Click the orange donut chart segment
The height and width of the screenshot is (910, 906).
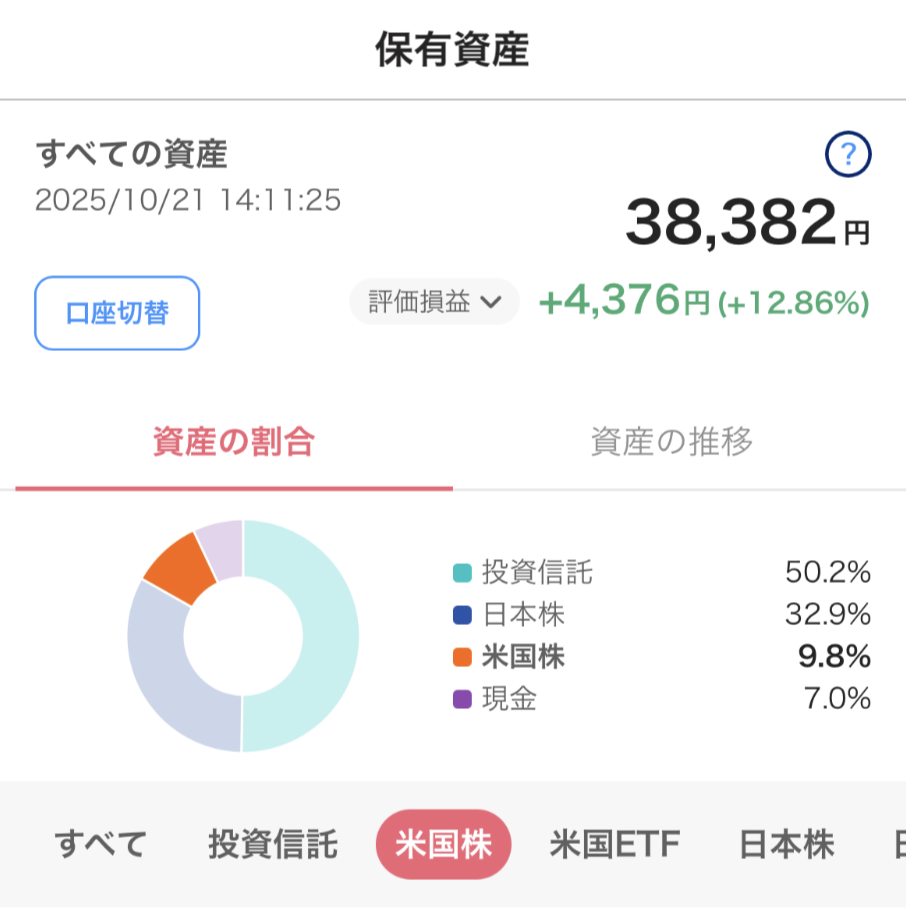point(180,570)
